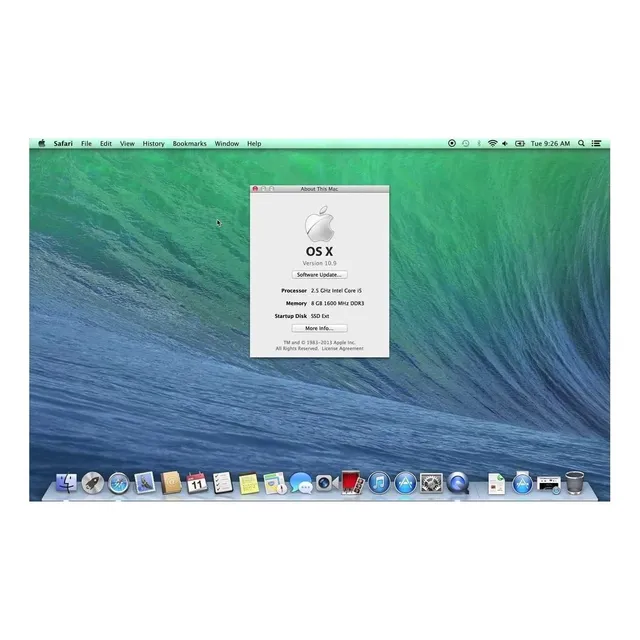
Task: Open Time Machine menu bar icon
Action: [x=466, y=143]
